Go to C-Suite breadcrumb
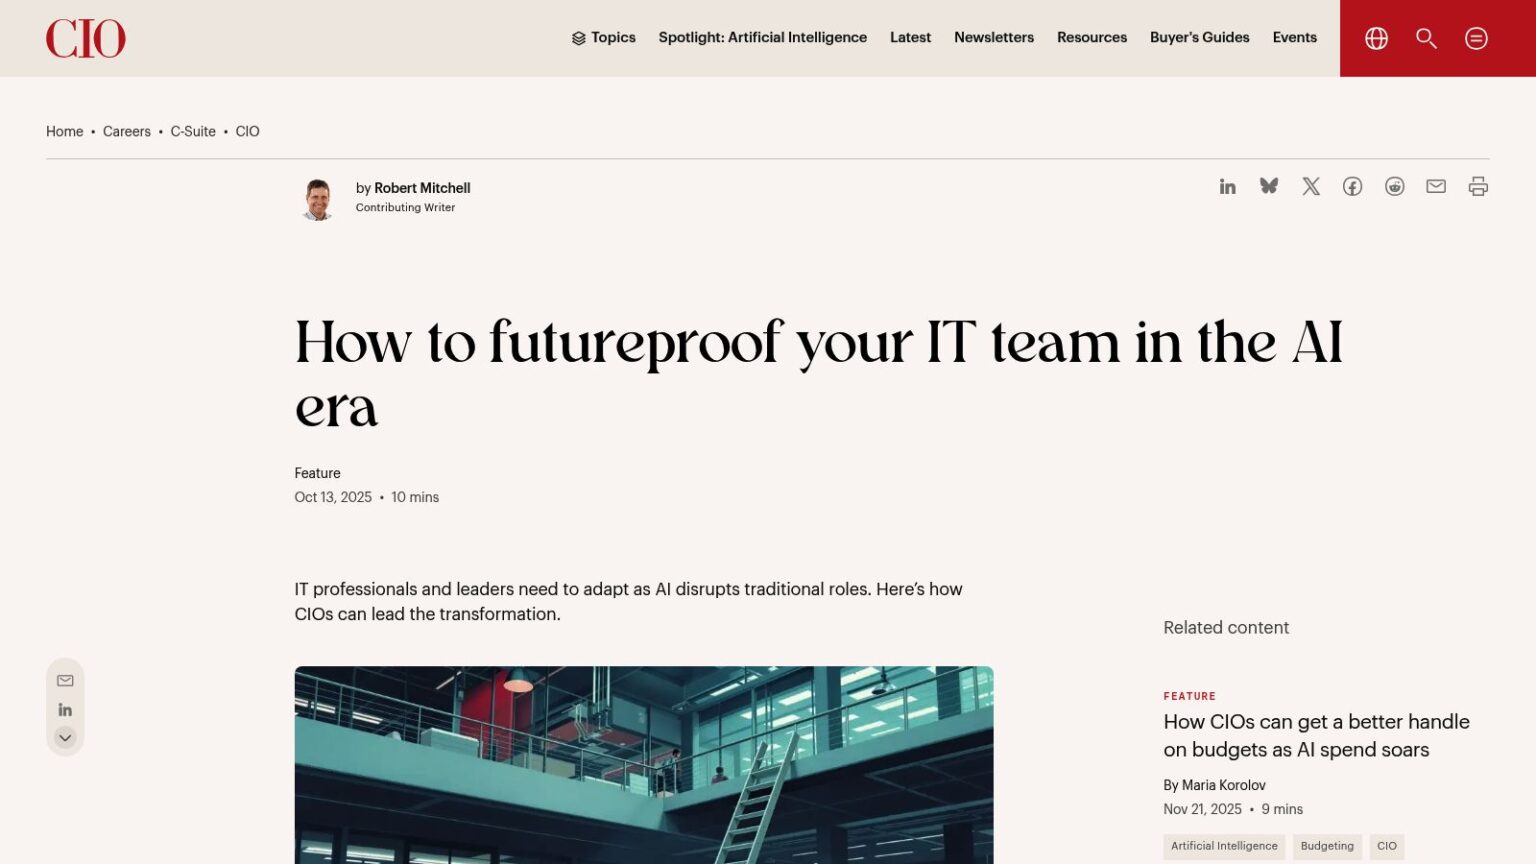 point(193,131)
